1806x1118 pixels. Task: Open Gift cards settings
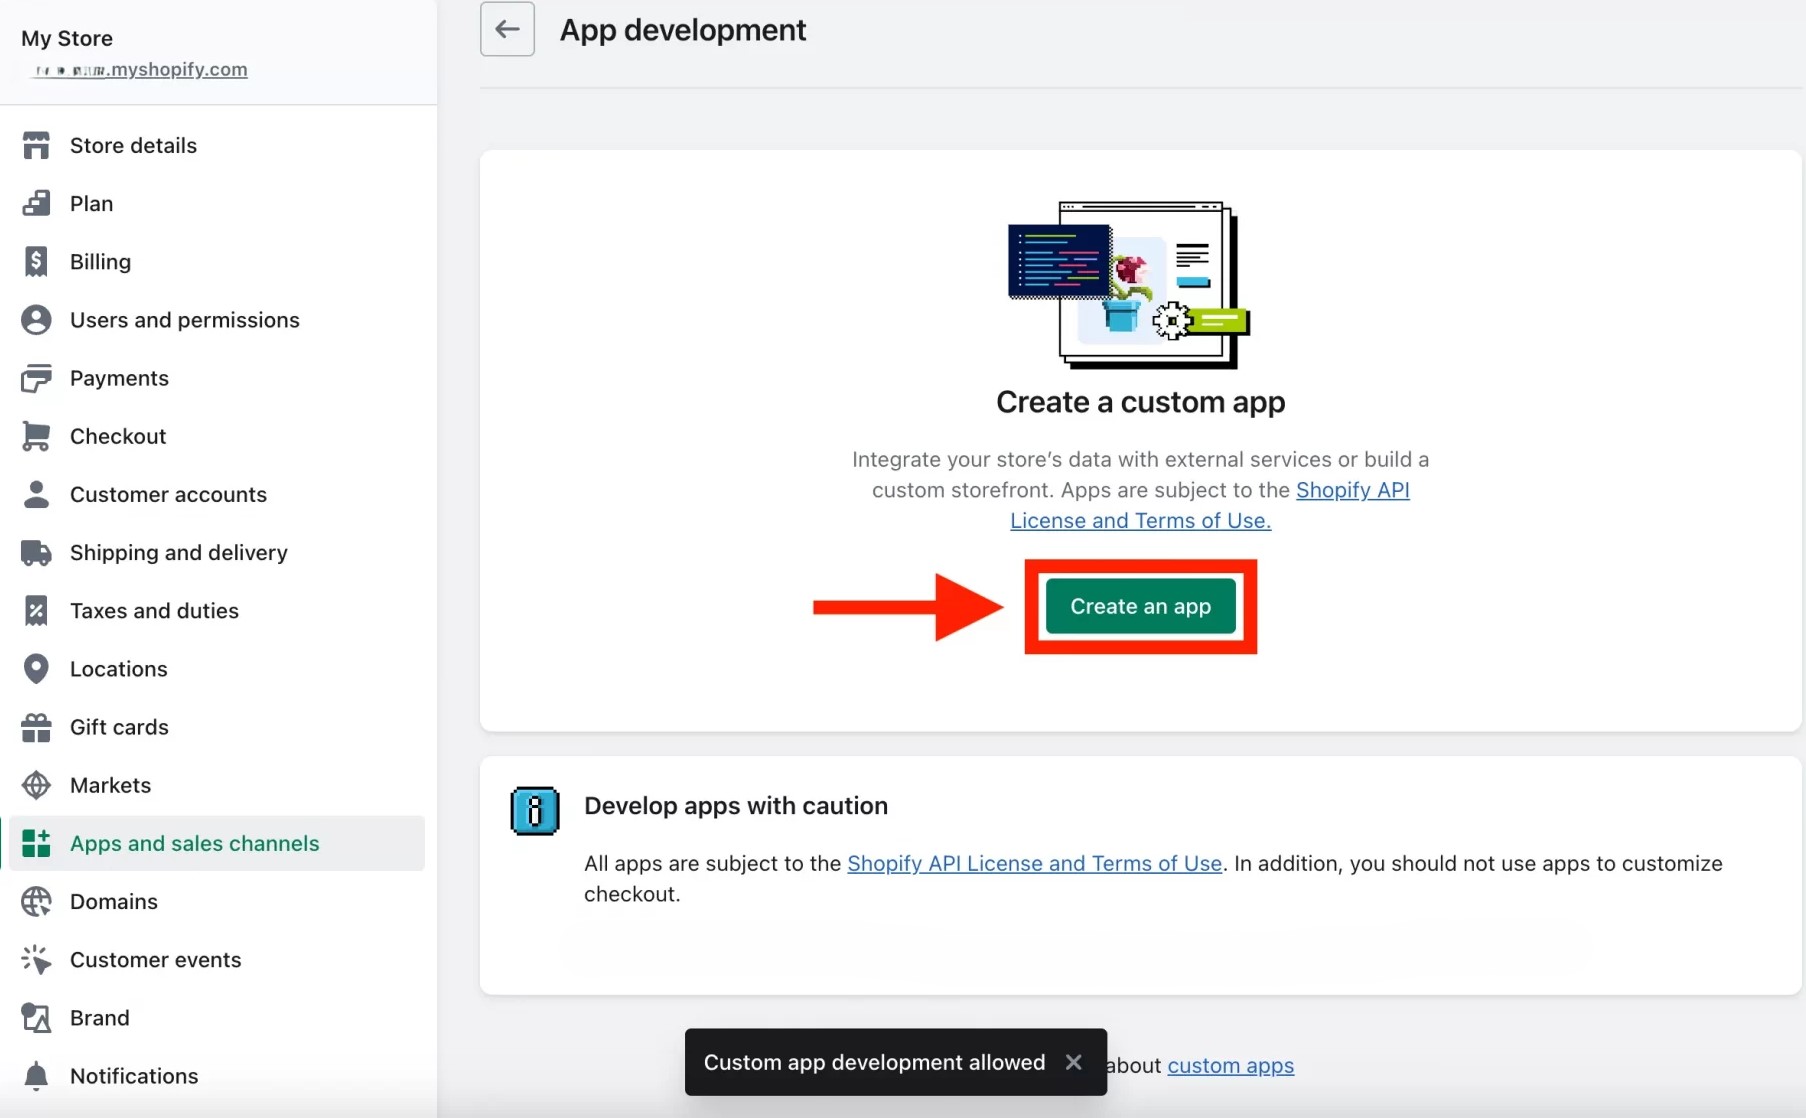click(217, 727)
